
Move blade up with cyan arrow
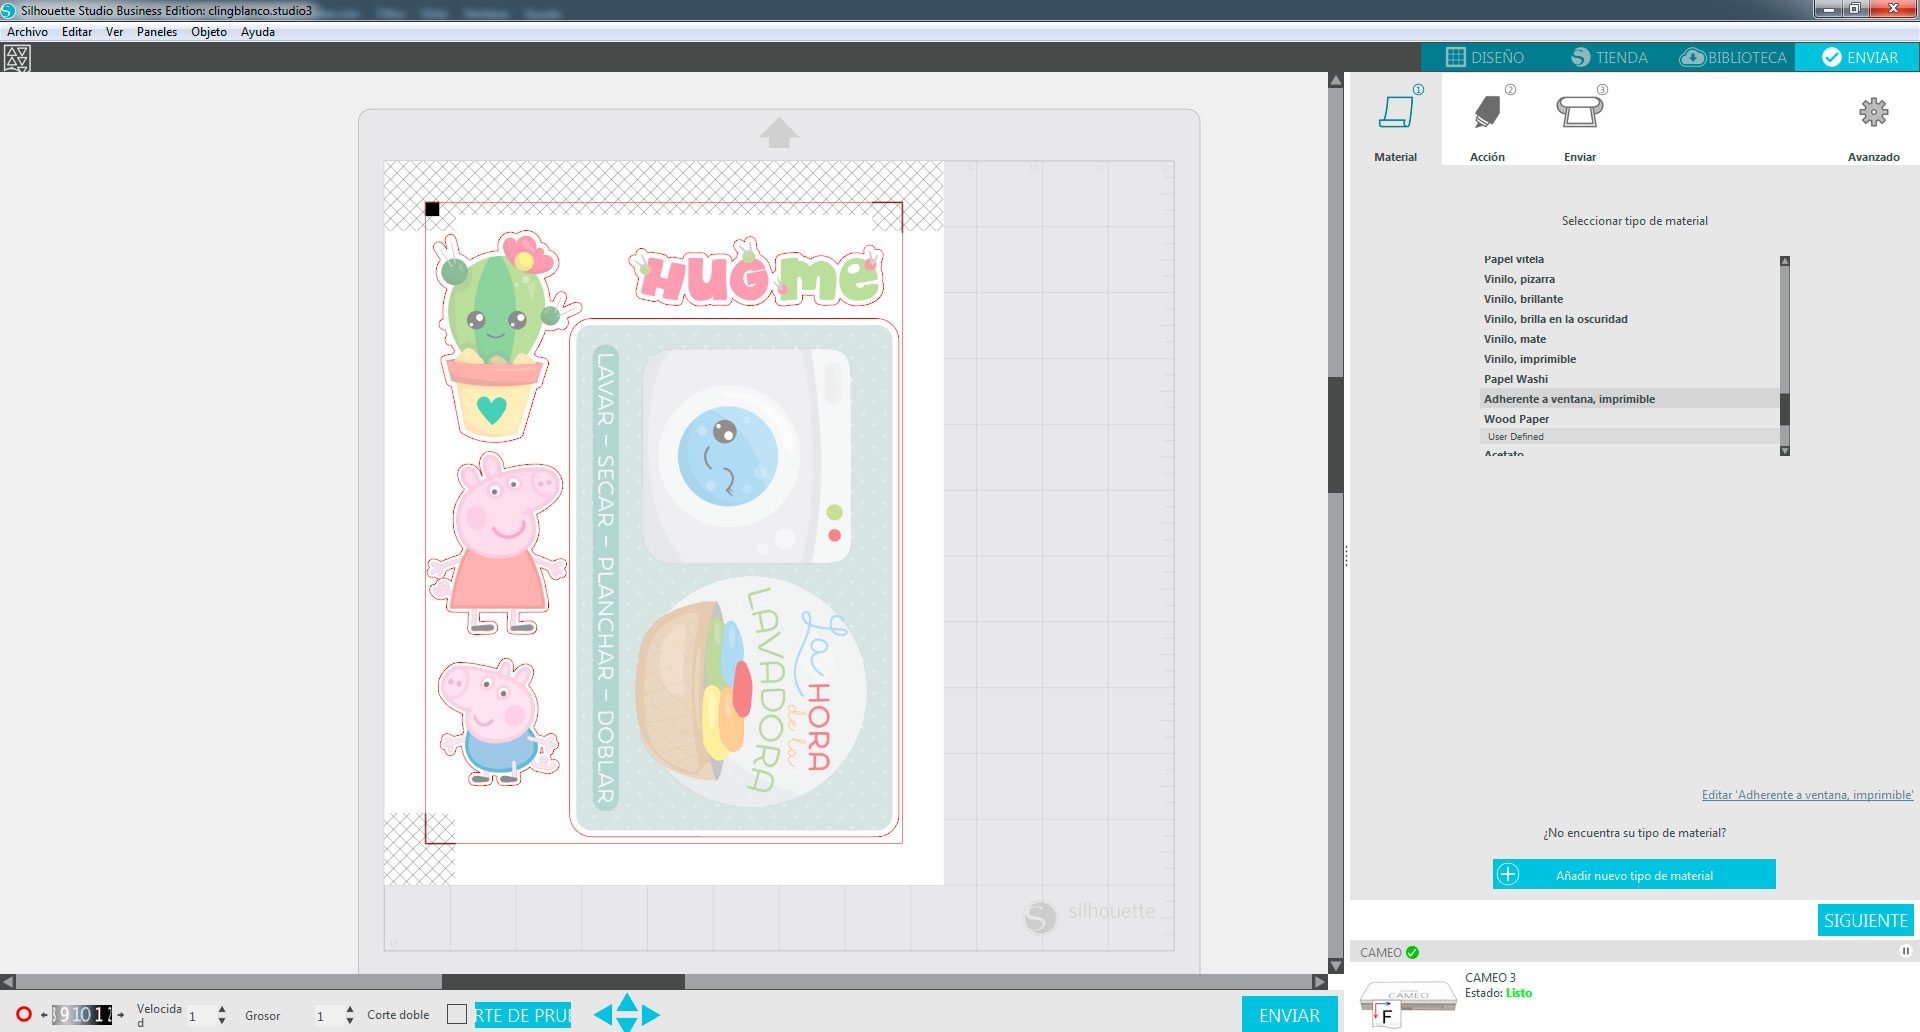tap(627, 1002)
